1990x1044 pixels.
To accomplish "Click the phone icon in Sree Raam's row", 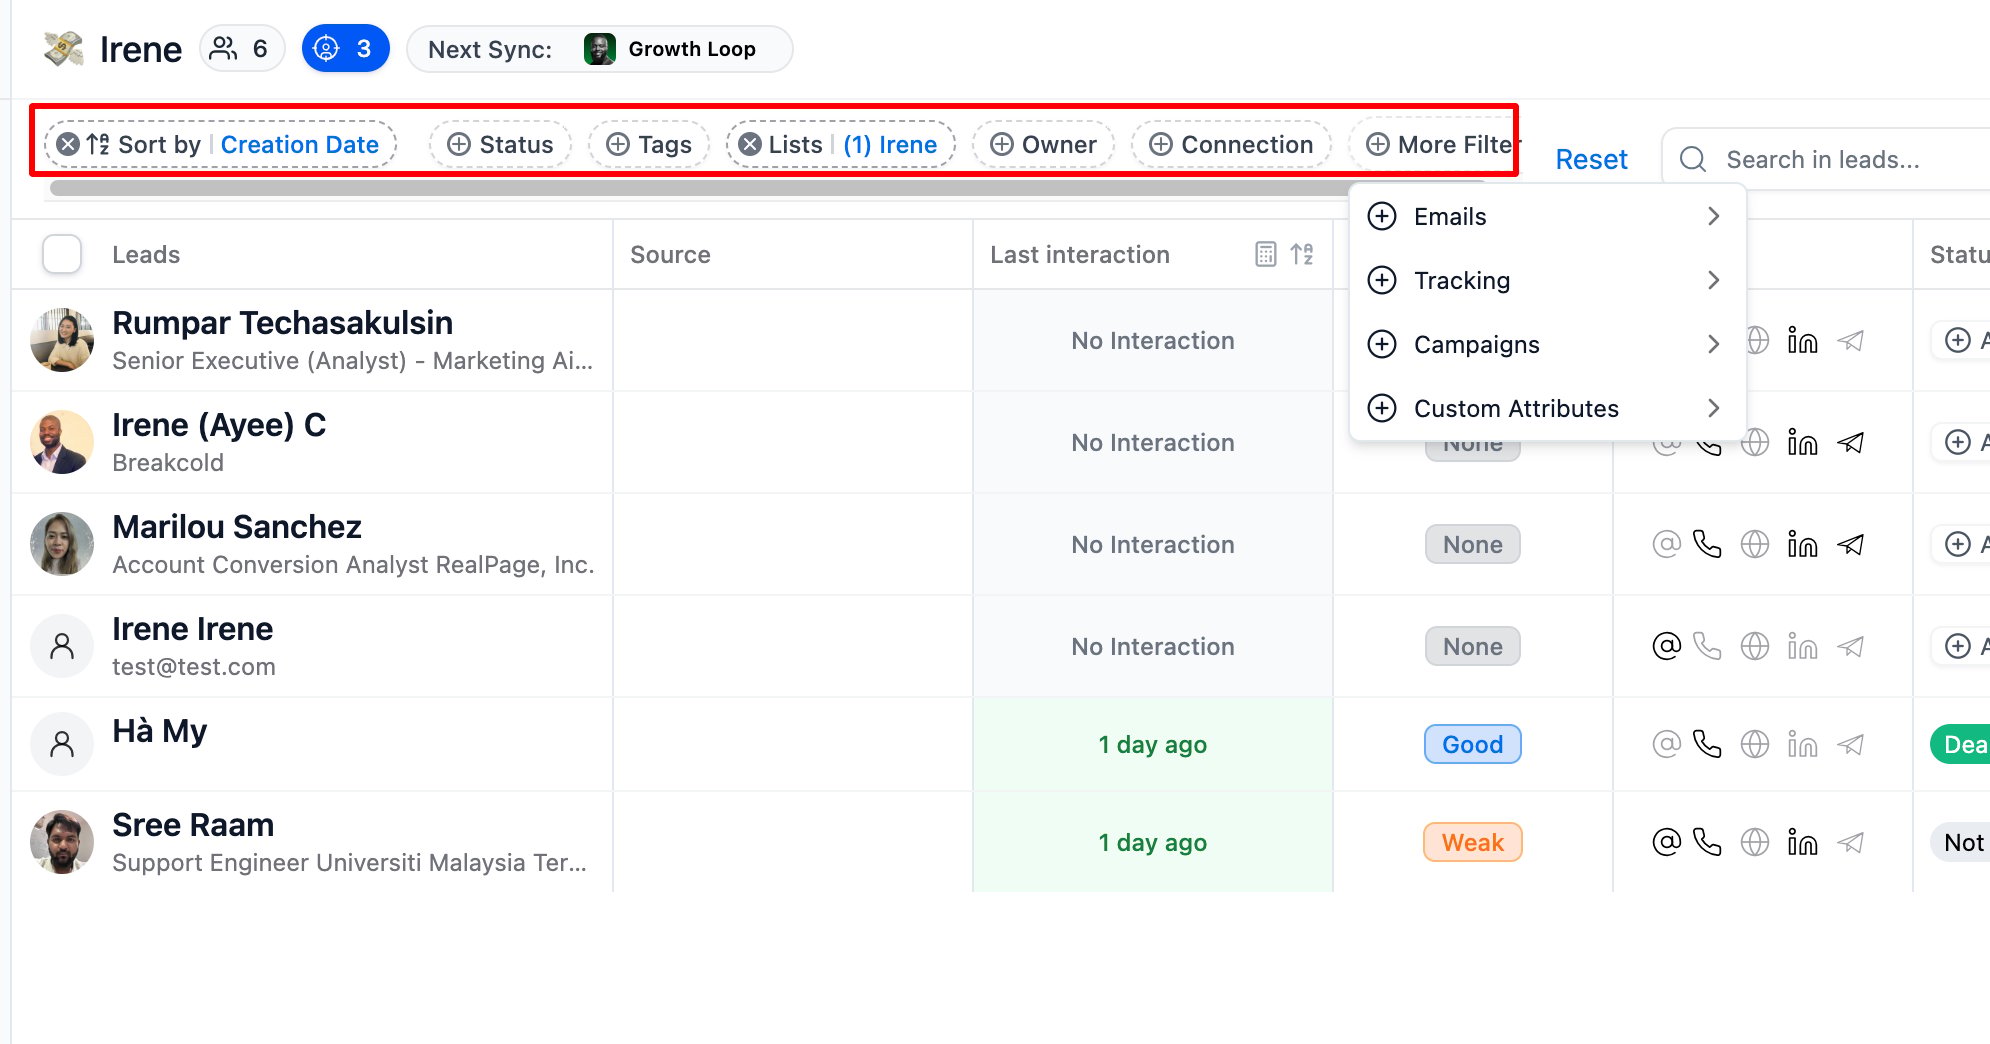I will [1707, 843].
